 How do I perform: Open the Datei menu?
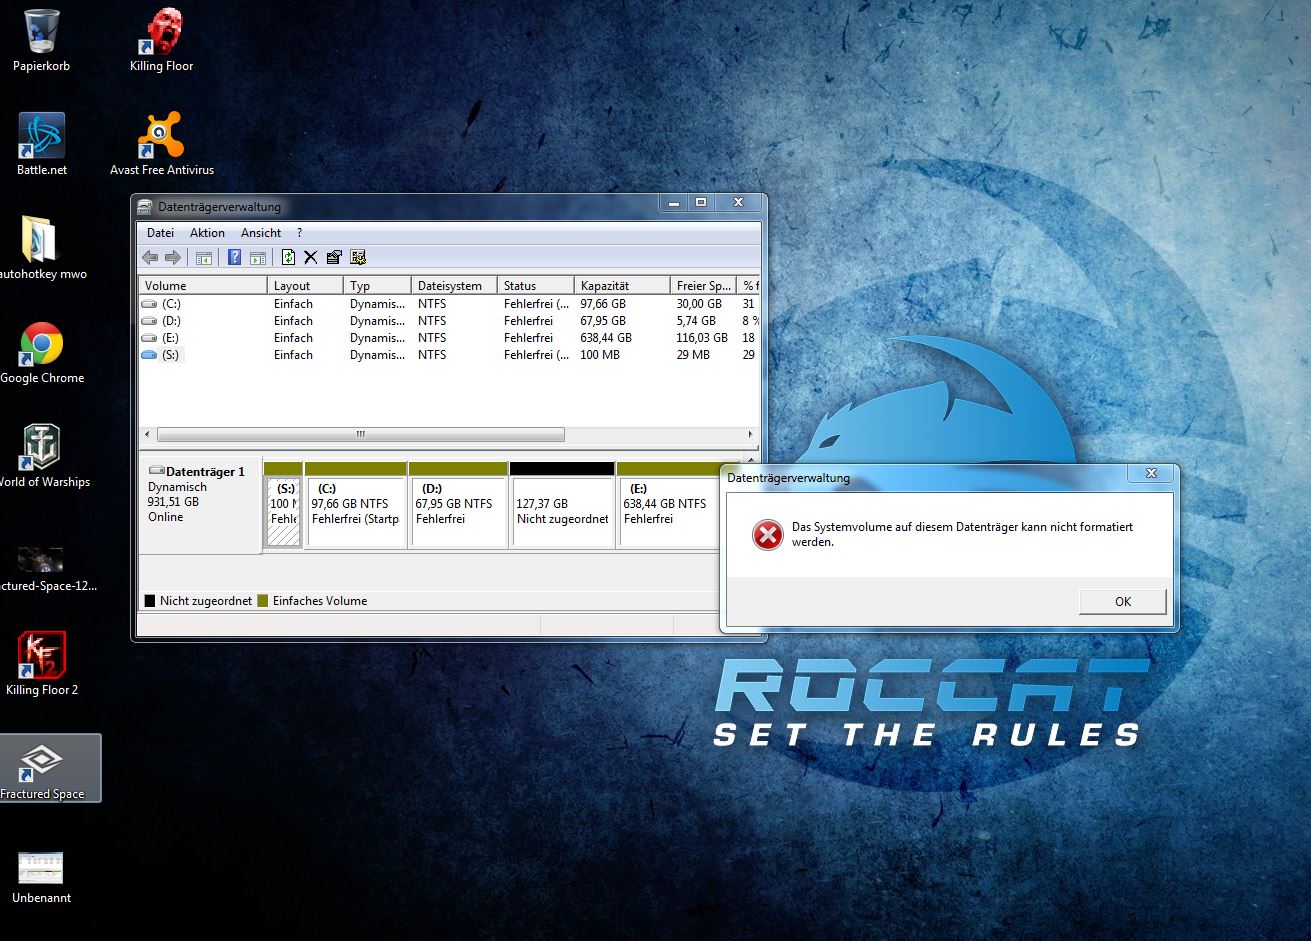tap(160, 233)
